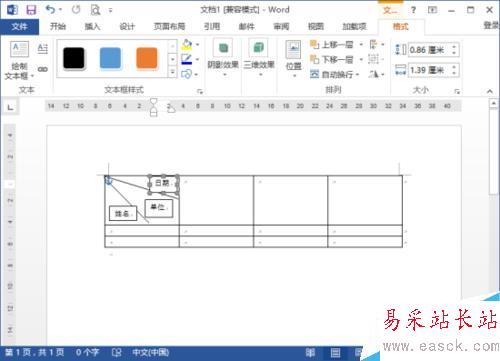The image size is (500, 361).
Task: Open the 审阅 ribbon tab
Action: (x=281, y=26)
